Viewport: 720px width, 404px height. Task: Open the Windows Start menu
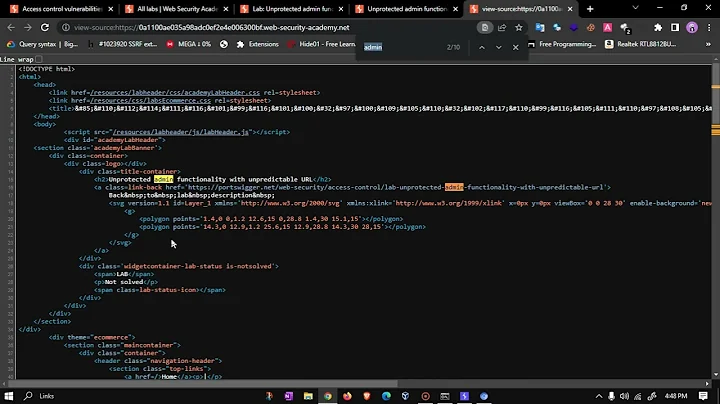point(9,396)
